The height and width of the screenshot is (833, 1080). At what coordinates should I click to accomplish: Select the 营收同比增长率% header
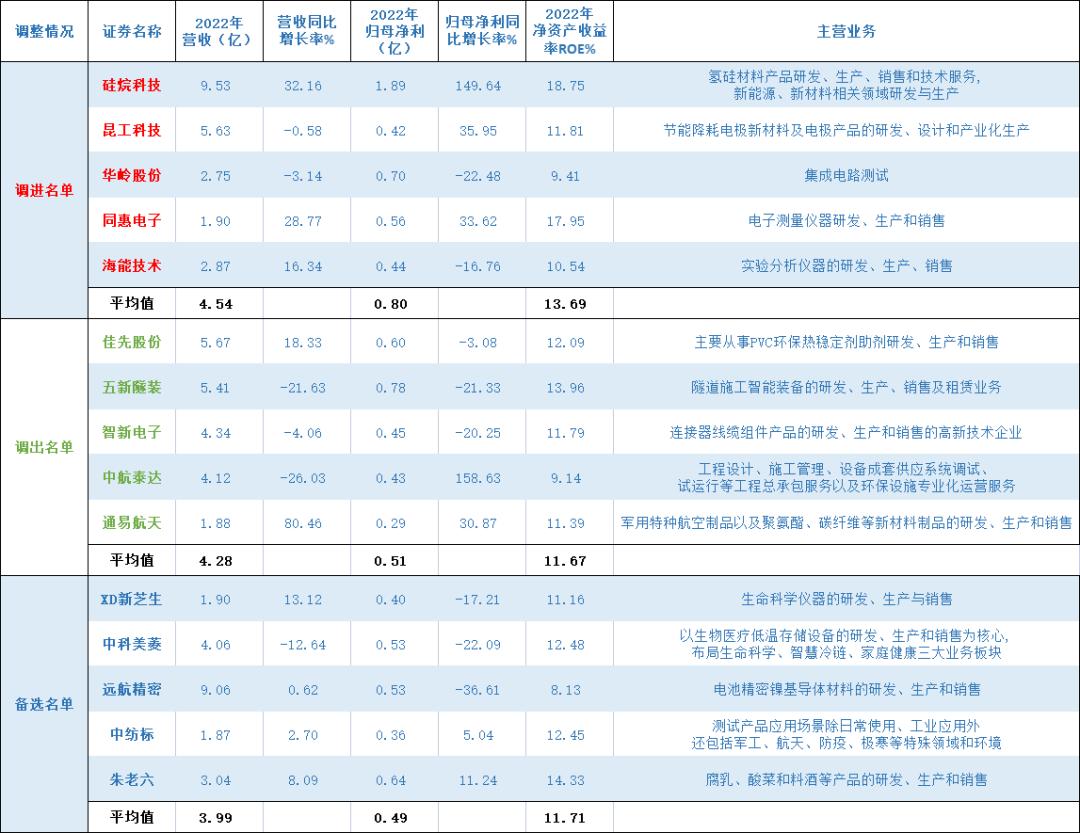click(307, 31)
